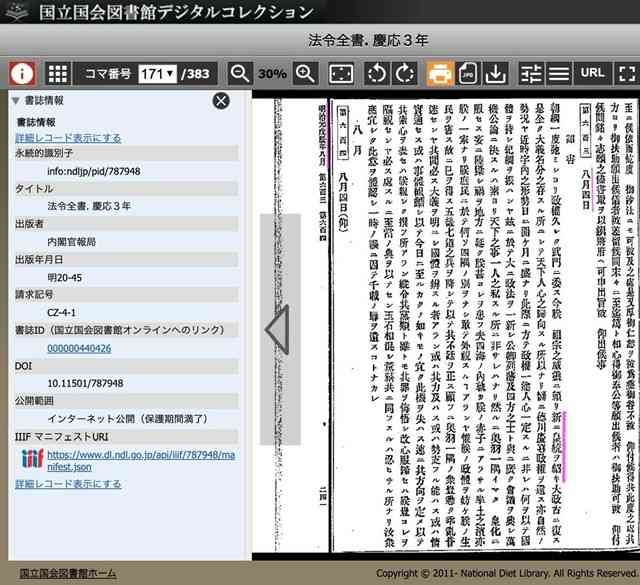Click the upper 詳細レコード表示にする link
The height and width of the screenshot is (585, 640).
pos(68,138)
